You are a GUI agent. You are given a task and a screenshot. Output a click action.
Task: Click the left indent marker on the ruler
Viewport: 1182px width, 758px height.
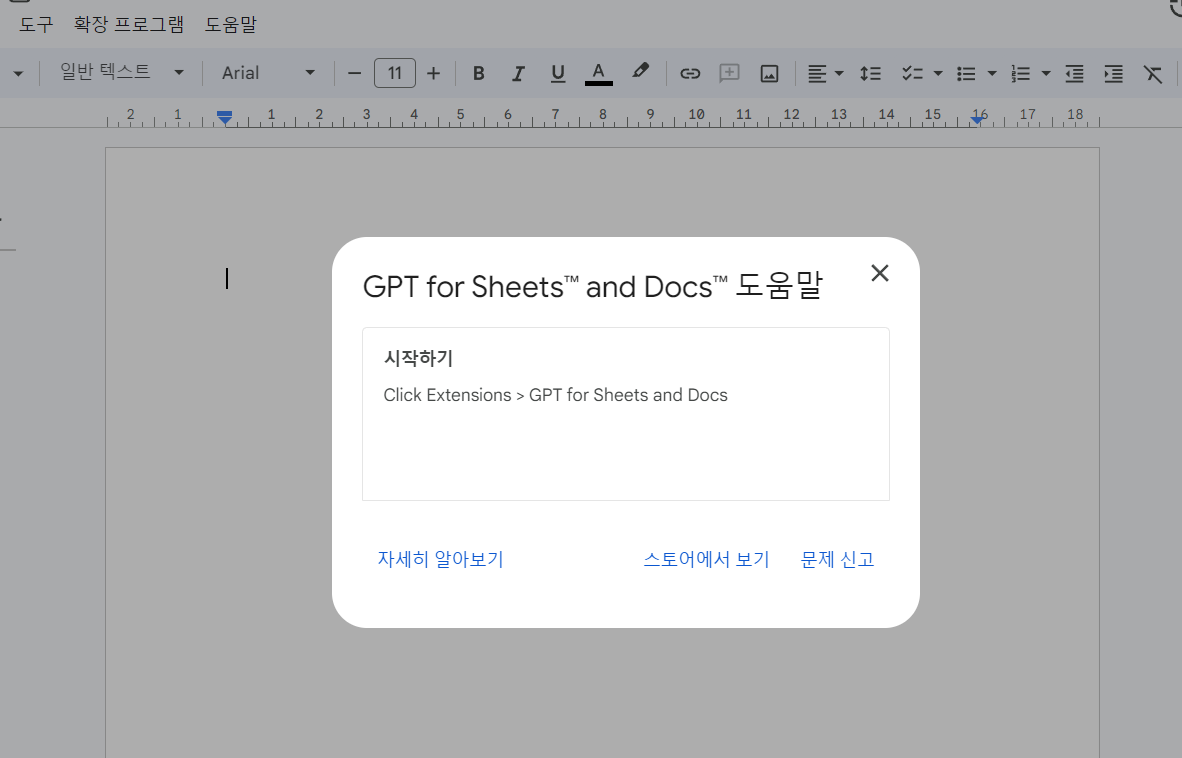pyautogui.click(x=225, y=117)
